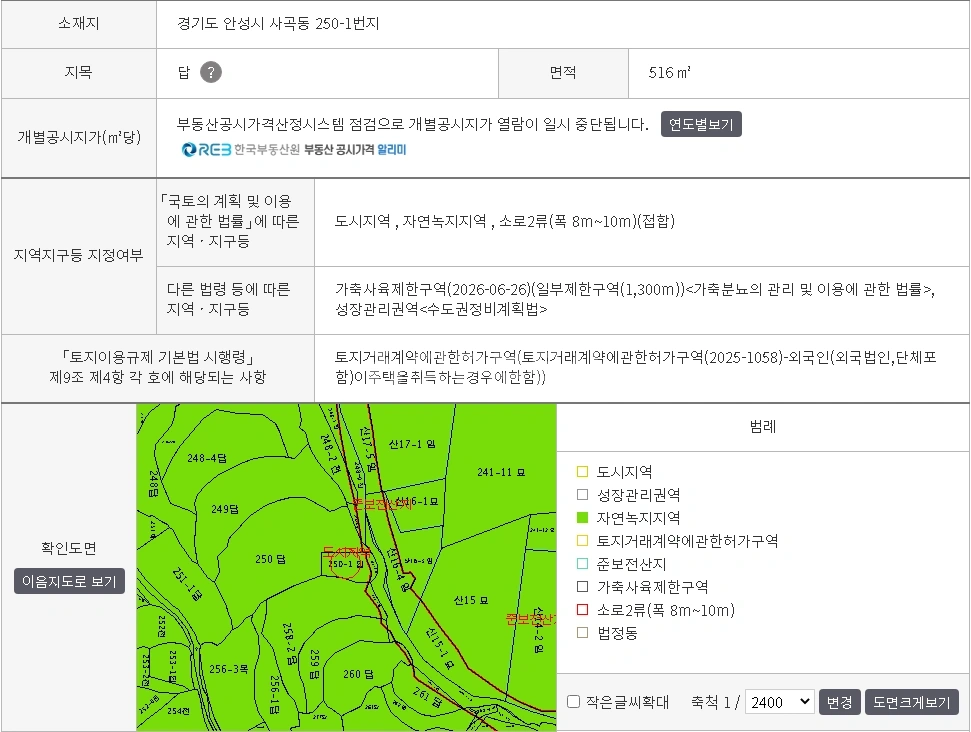
Task: Click the 가축사육제한구역 legend box
Action: pos(582,586)
